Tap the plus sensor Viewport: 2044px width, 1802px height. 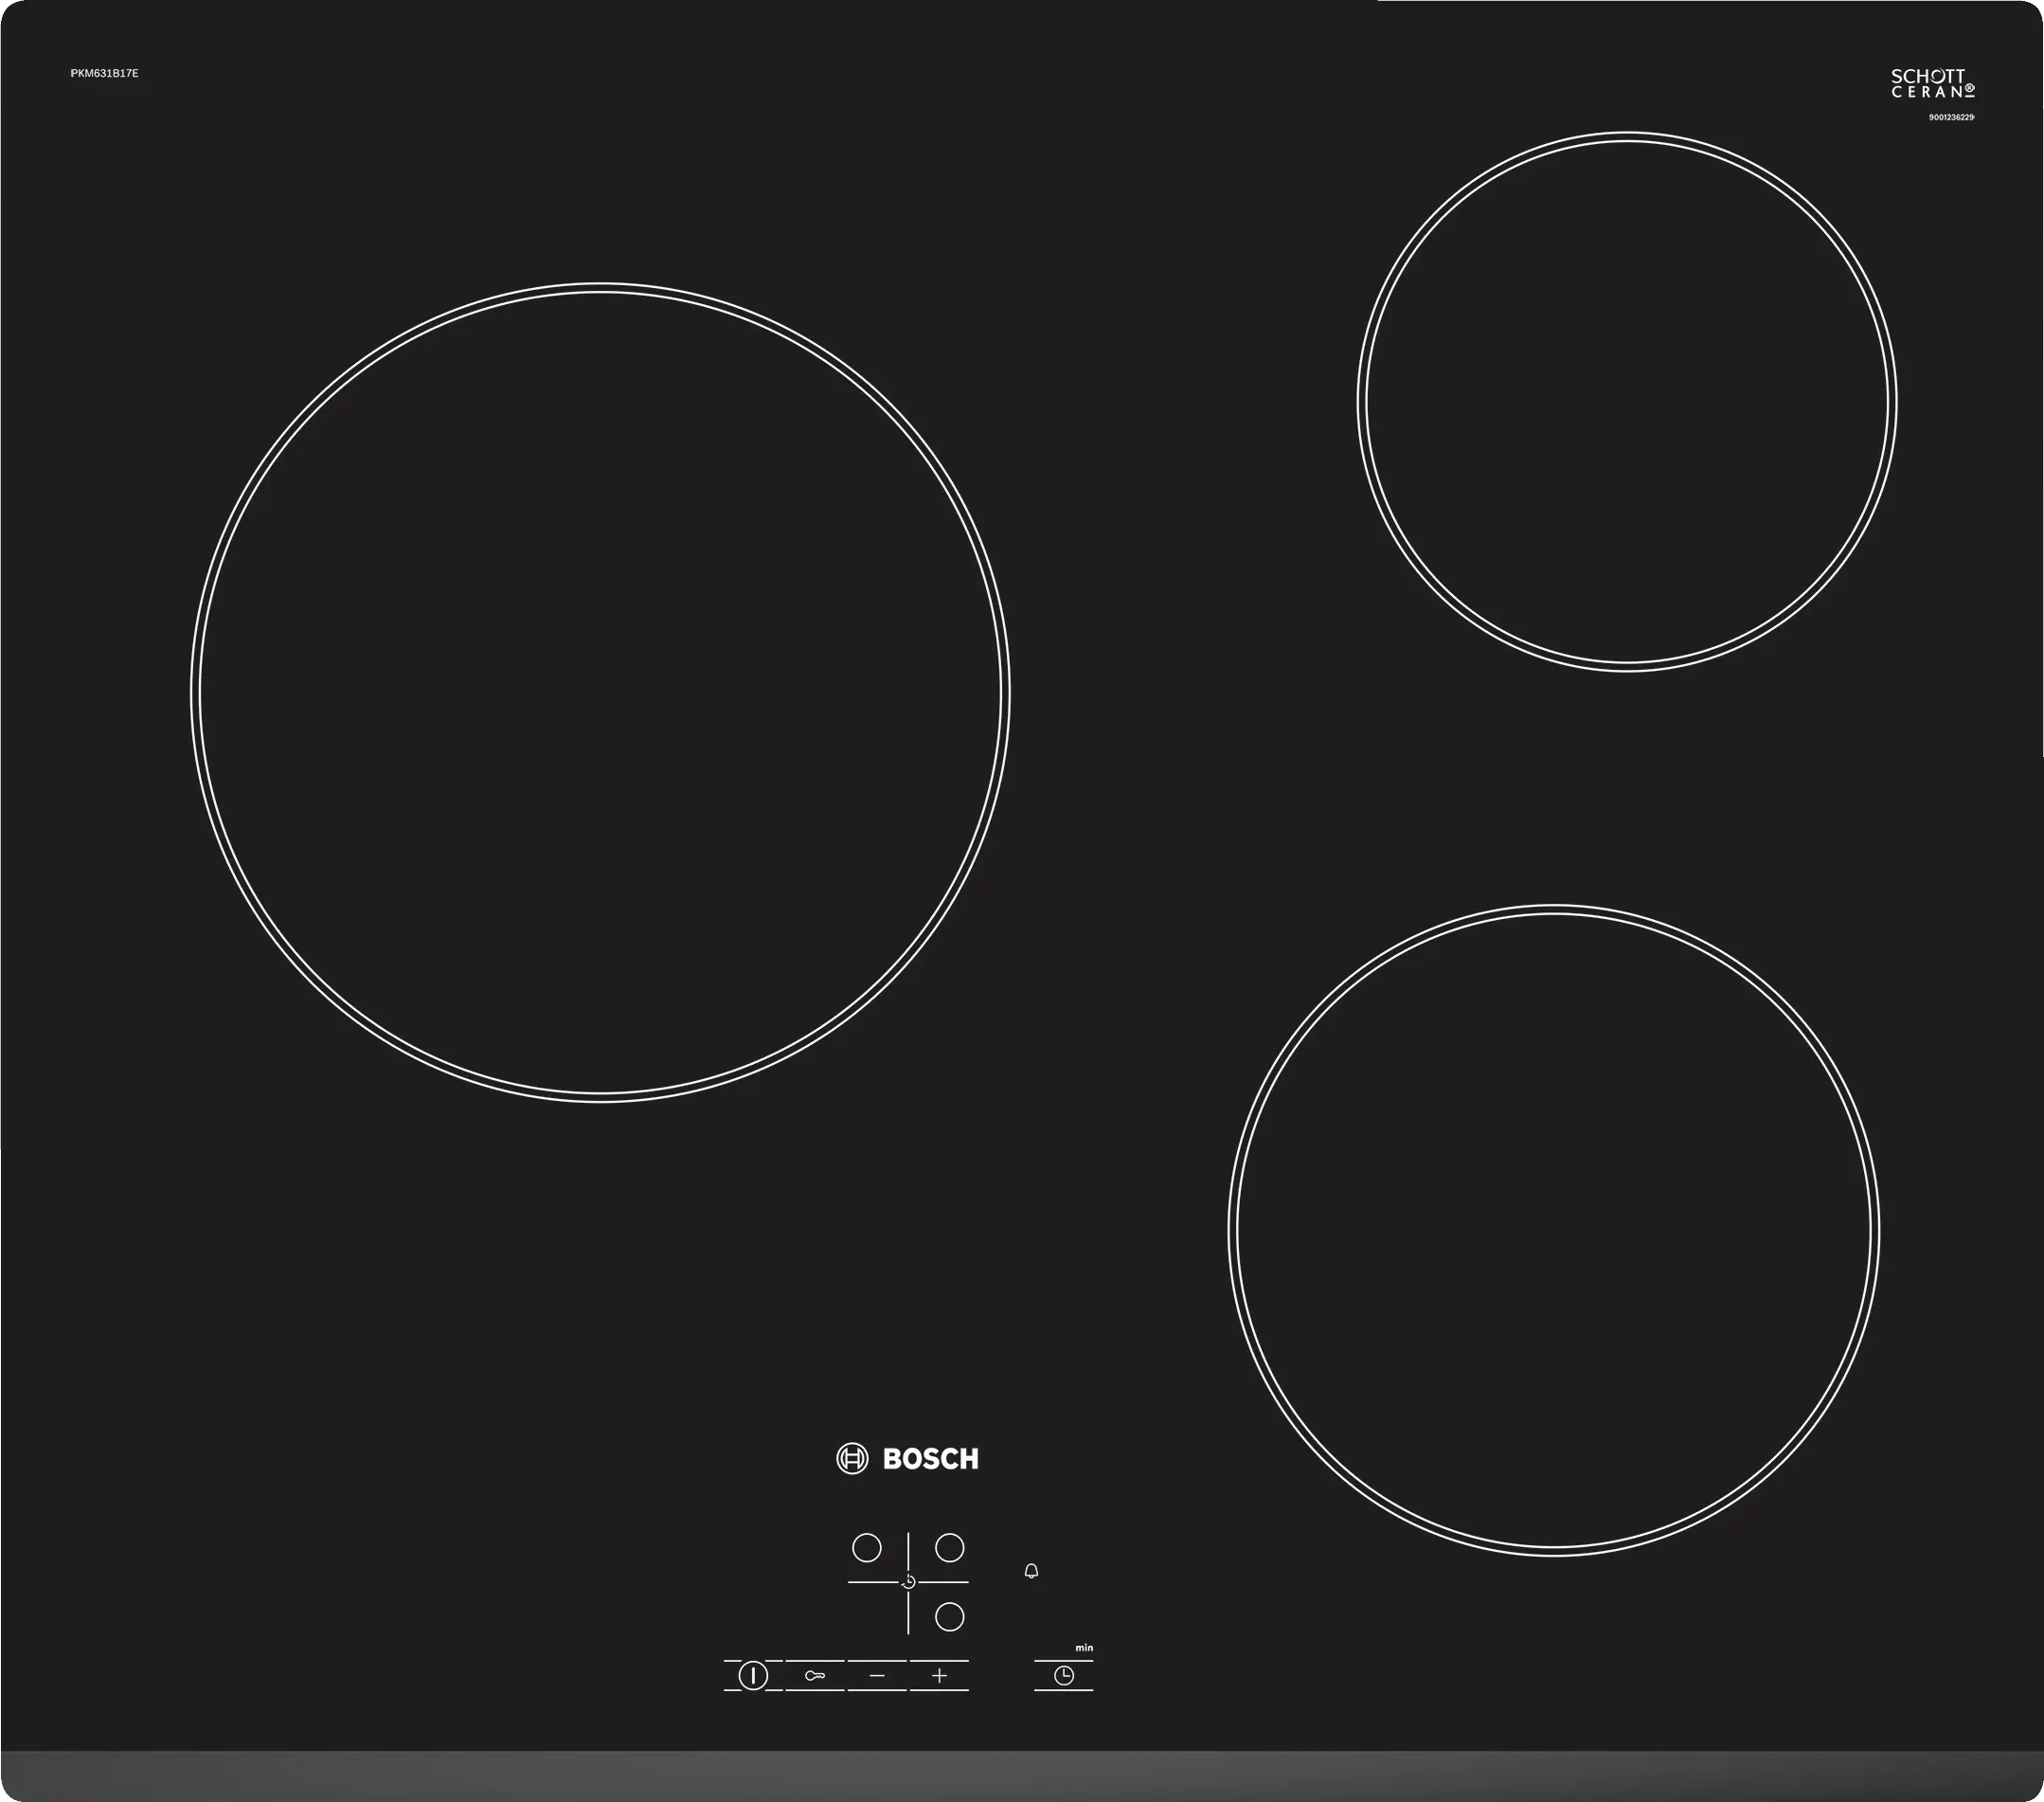(939, 1675)
